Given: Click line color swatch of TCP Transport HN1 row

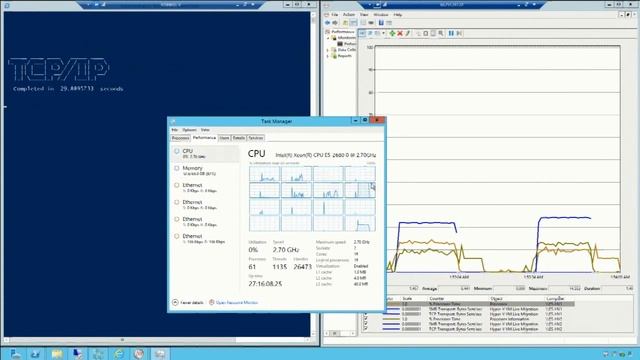Looking at the screenshot, I should (391, 314).
